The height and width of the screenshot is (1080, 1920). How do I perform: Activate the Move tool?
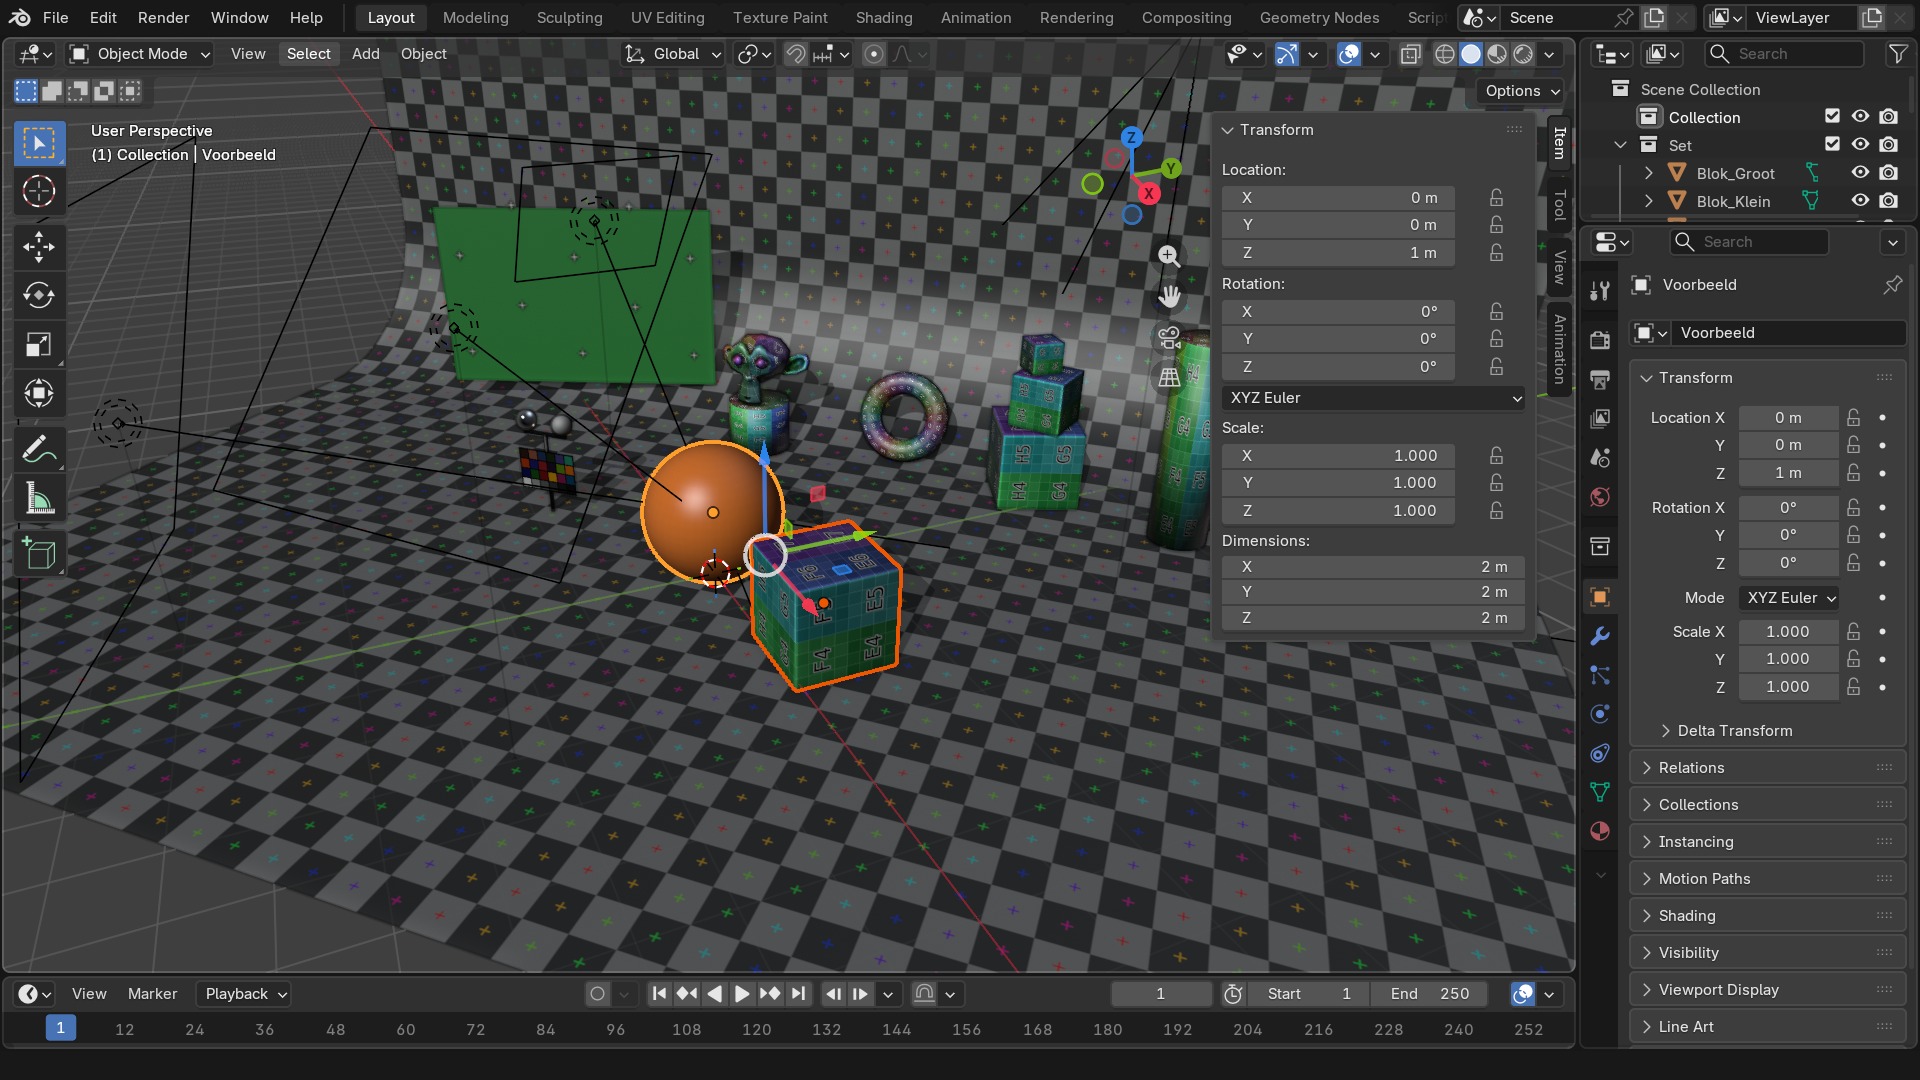(x=39, y=247)
